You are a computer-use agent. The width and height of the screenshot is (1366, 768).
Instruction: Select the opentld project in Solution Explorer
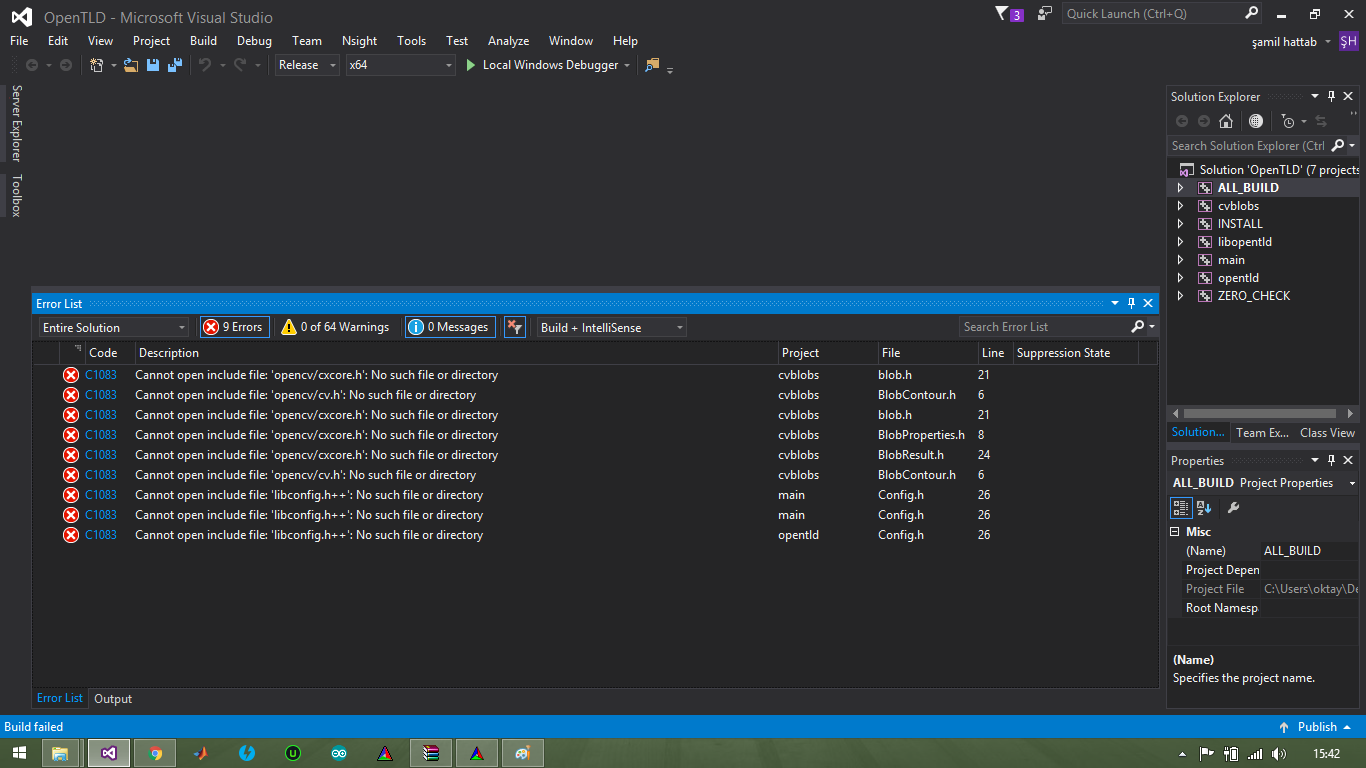point(1238,278)
